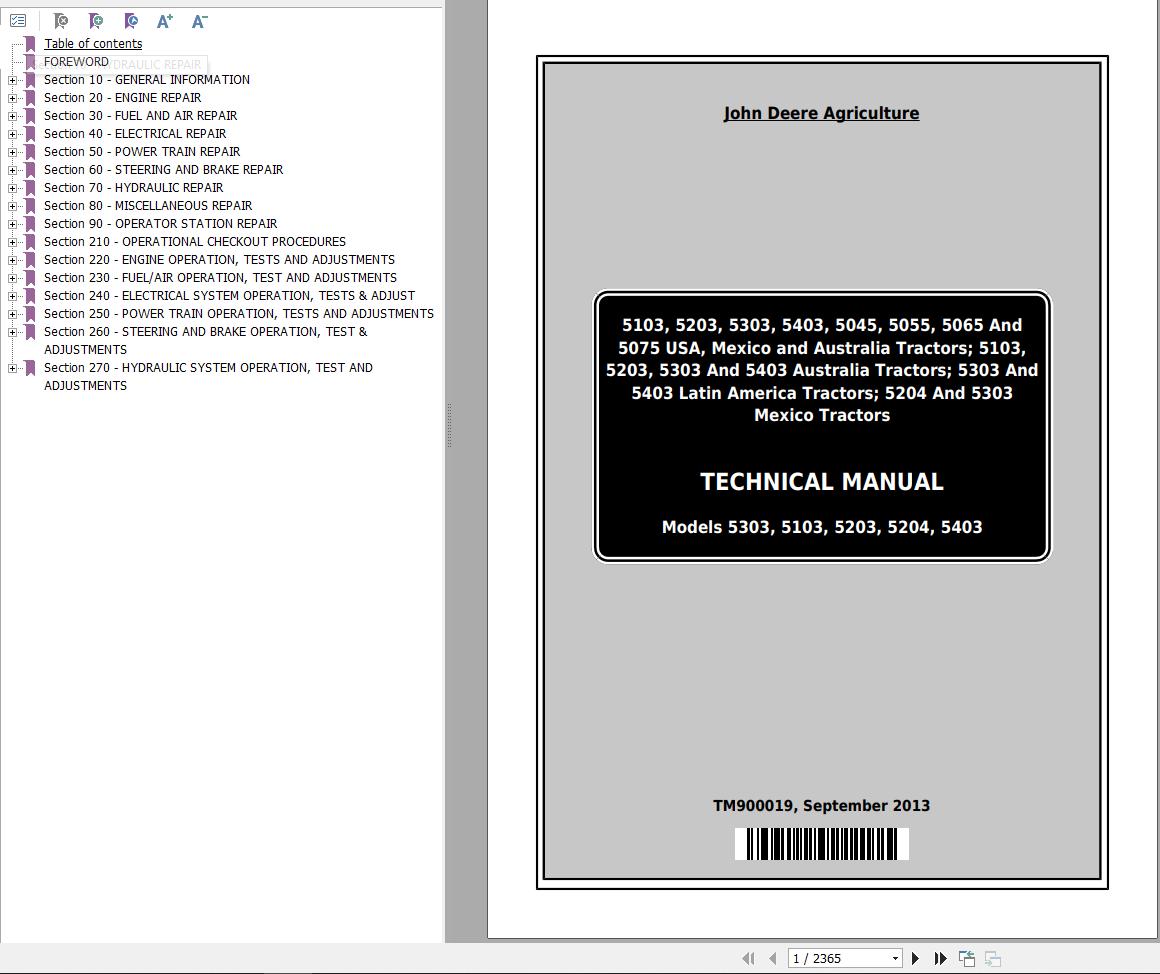
Task: Open the page number dropdown arrow
Action: click(895, 958)
